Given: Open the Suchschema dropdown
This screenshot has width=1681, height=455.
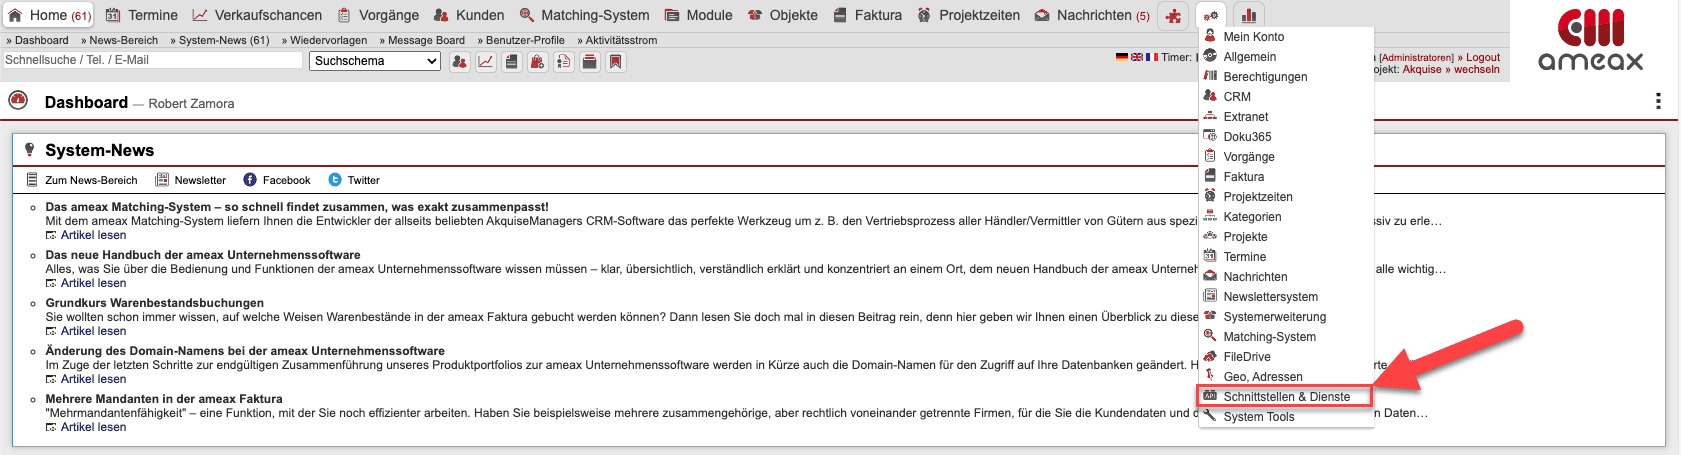Looking at the screenshot, I should tap(376, 61).
